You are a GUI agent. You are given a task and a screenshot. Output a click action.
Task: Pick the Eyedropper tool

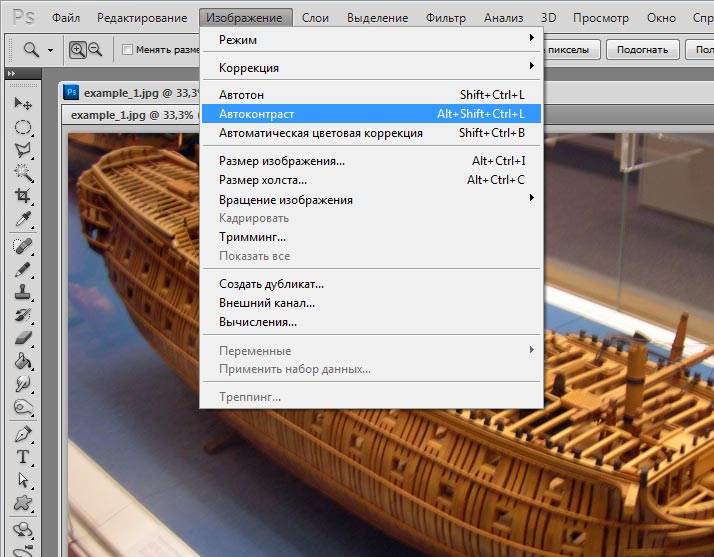23,219
